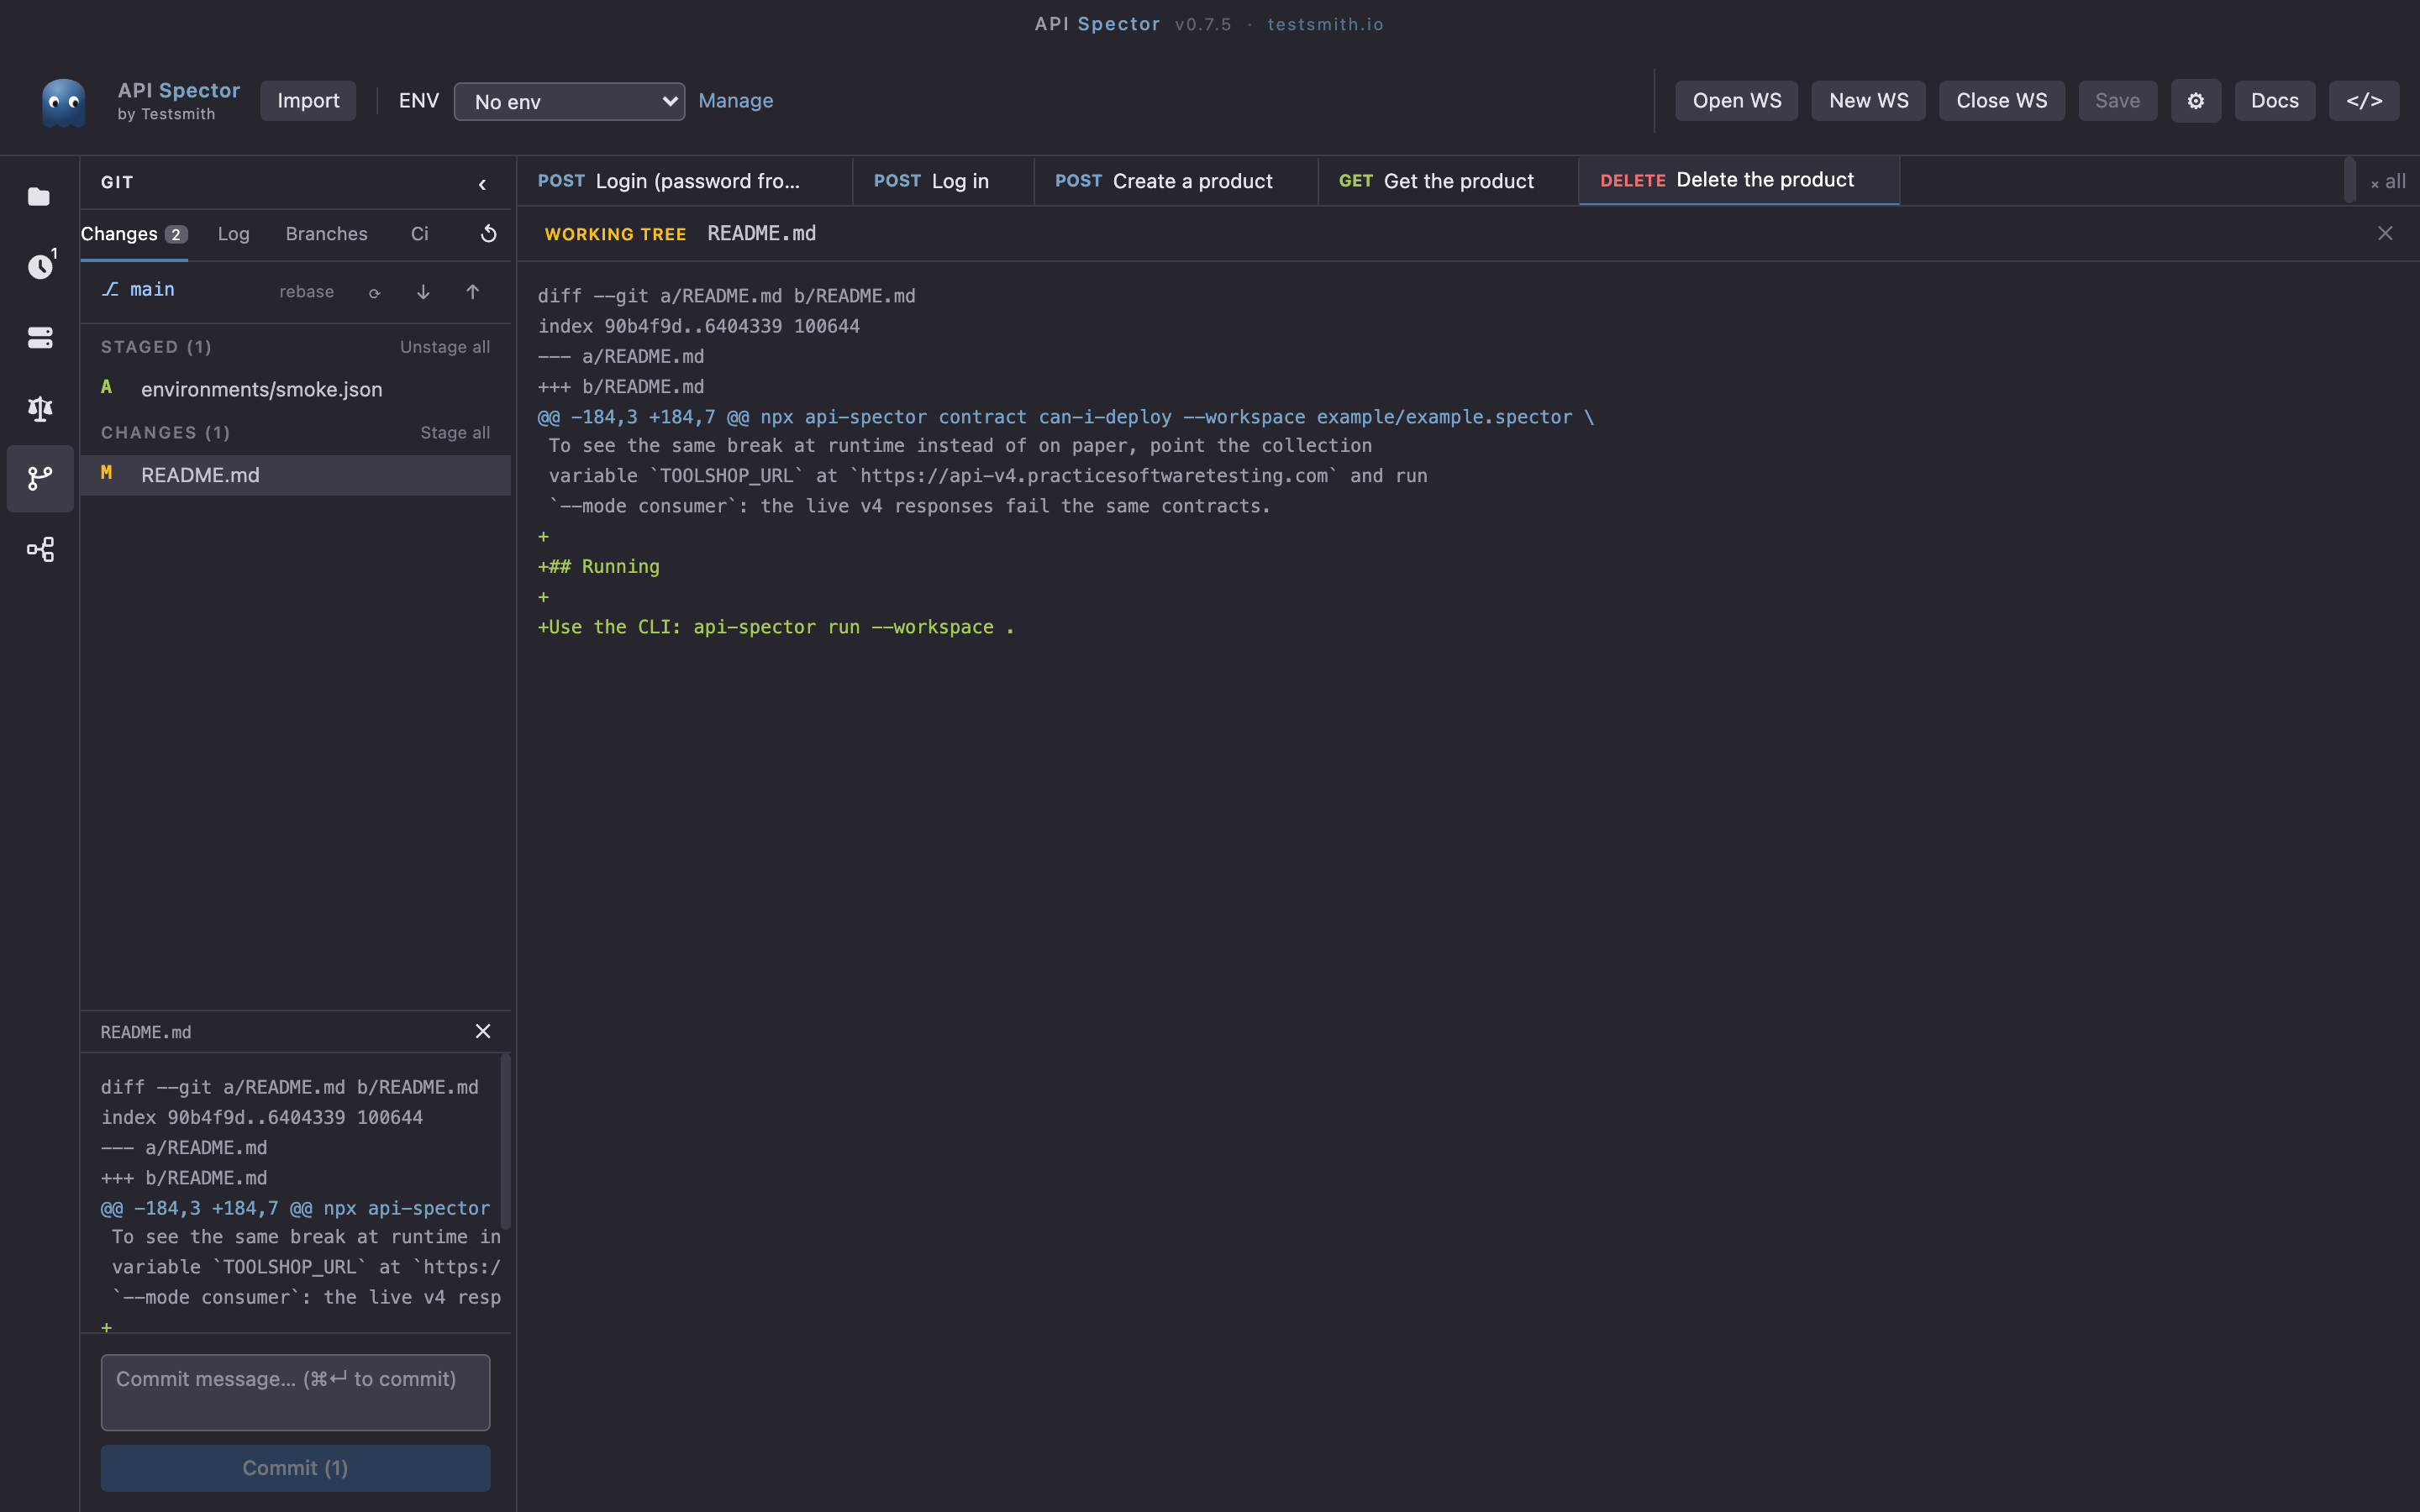This screenshot has width=2420, height=1512.
Task: Refresh the Git changes list
Action: pos(488,234)
